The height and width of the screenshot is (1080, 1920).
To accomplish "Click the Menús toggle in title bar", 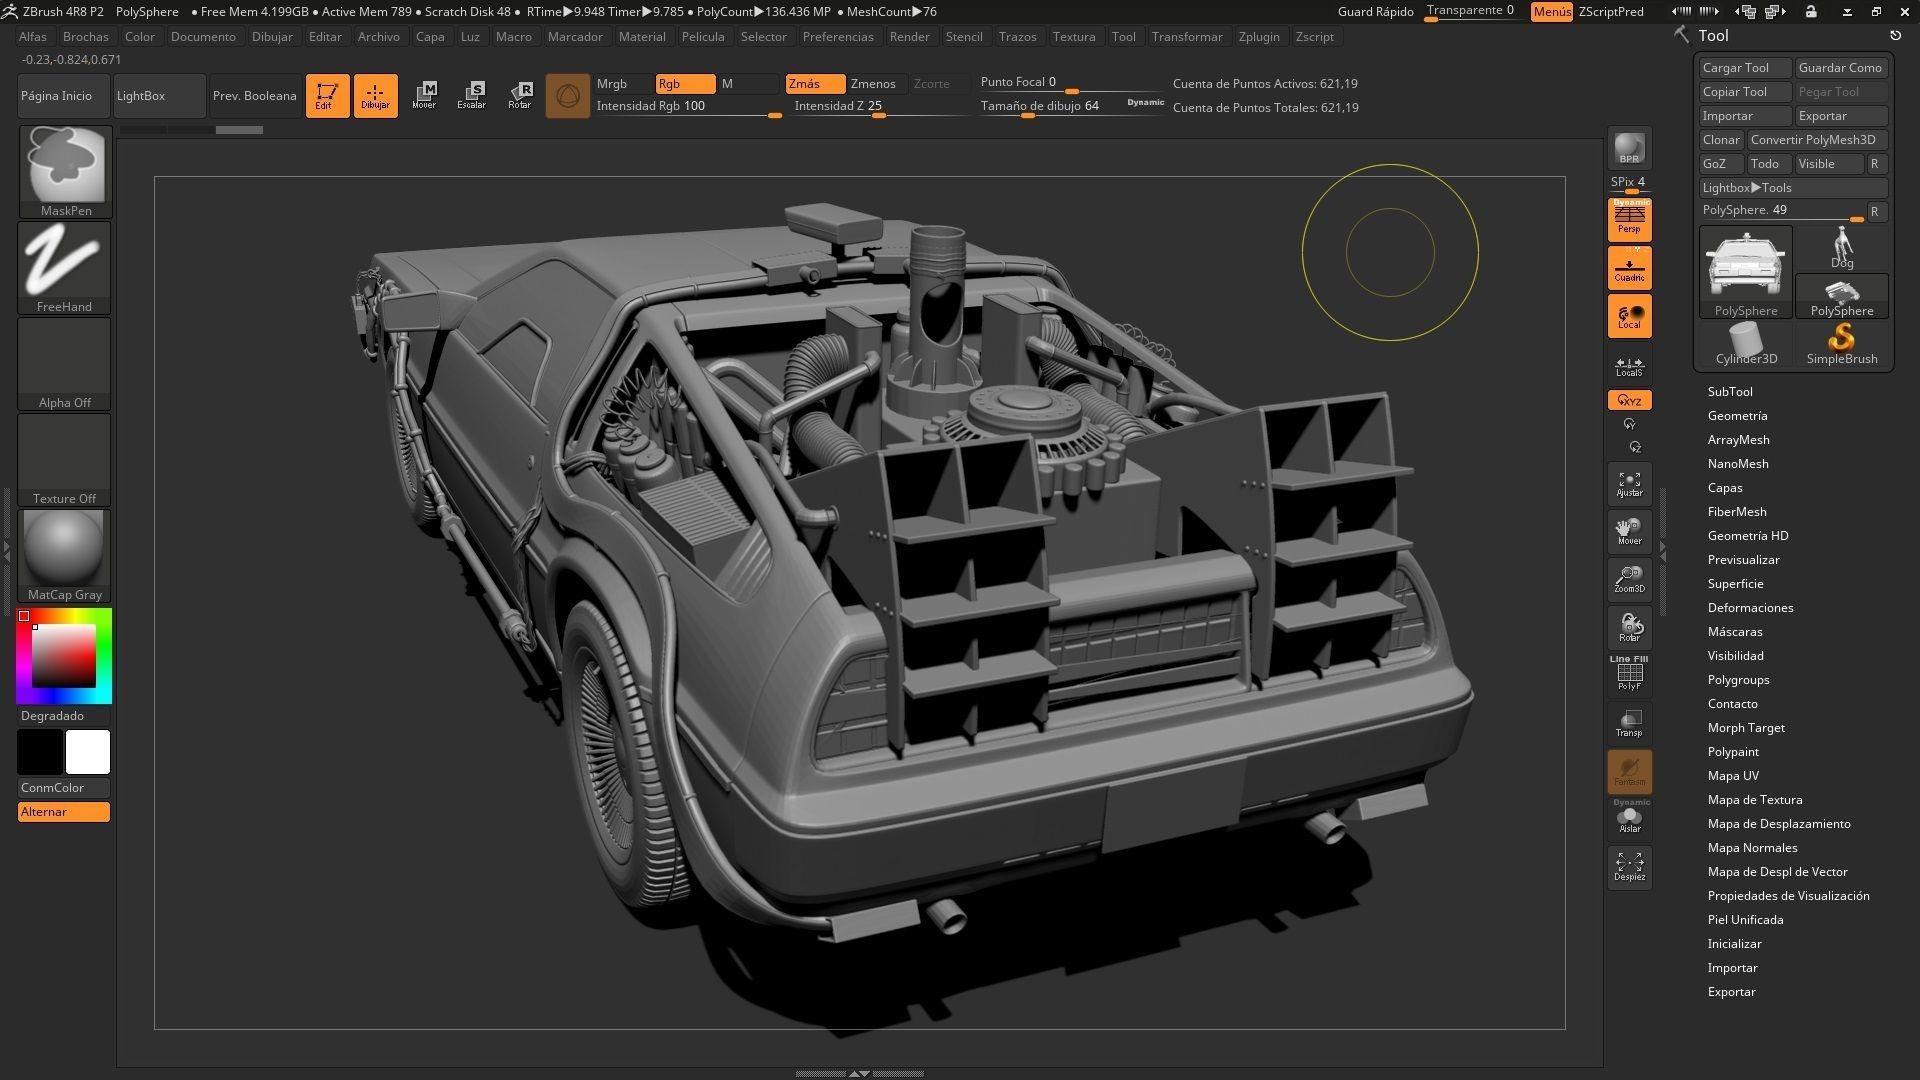I will [x=1552, y=12].
